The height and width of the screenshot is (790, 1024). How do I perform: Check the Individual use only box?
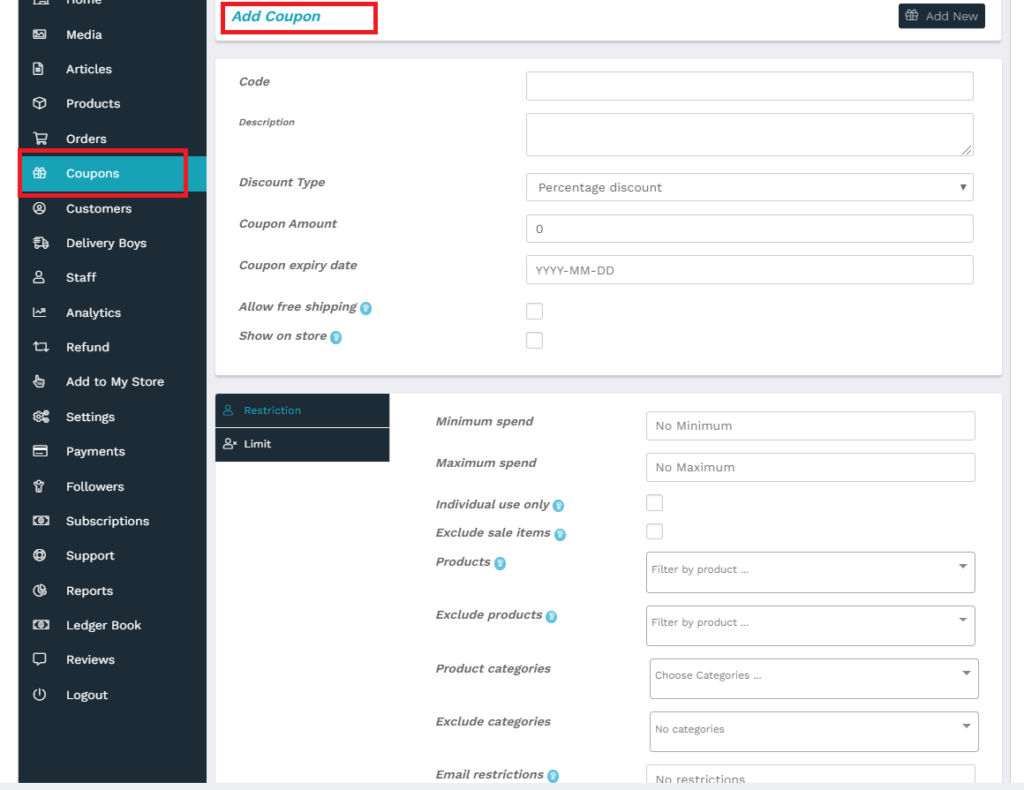click(x=654, y=503)
